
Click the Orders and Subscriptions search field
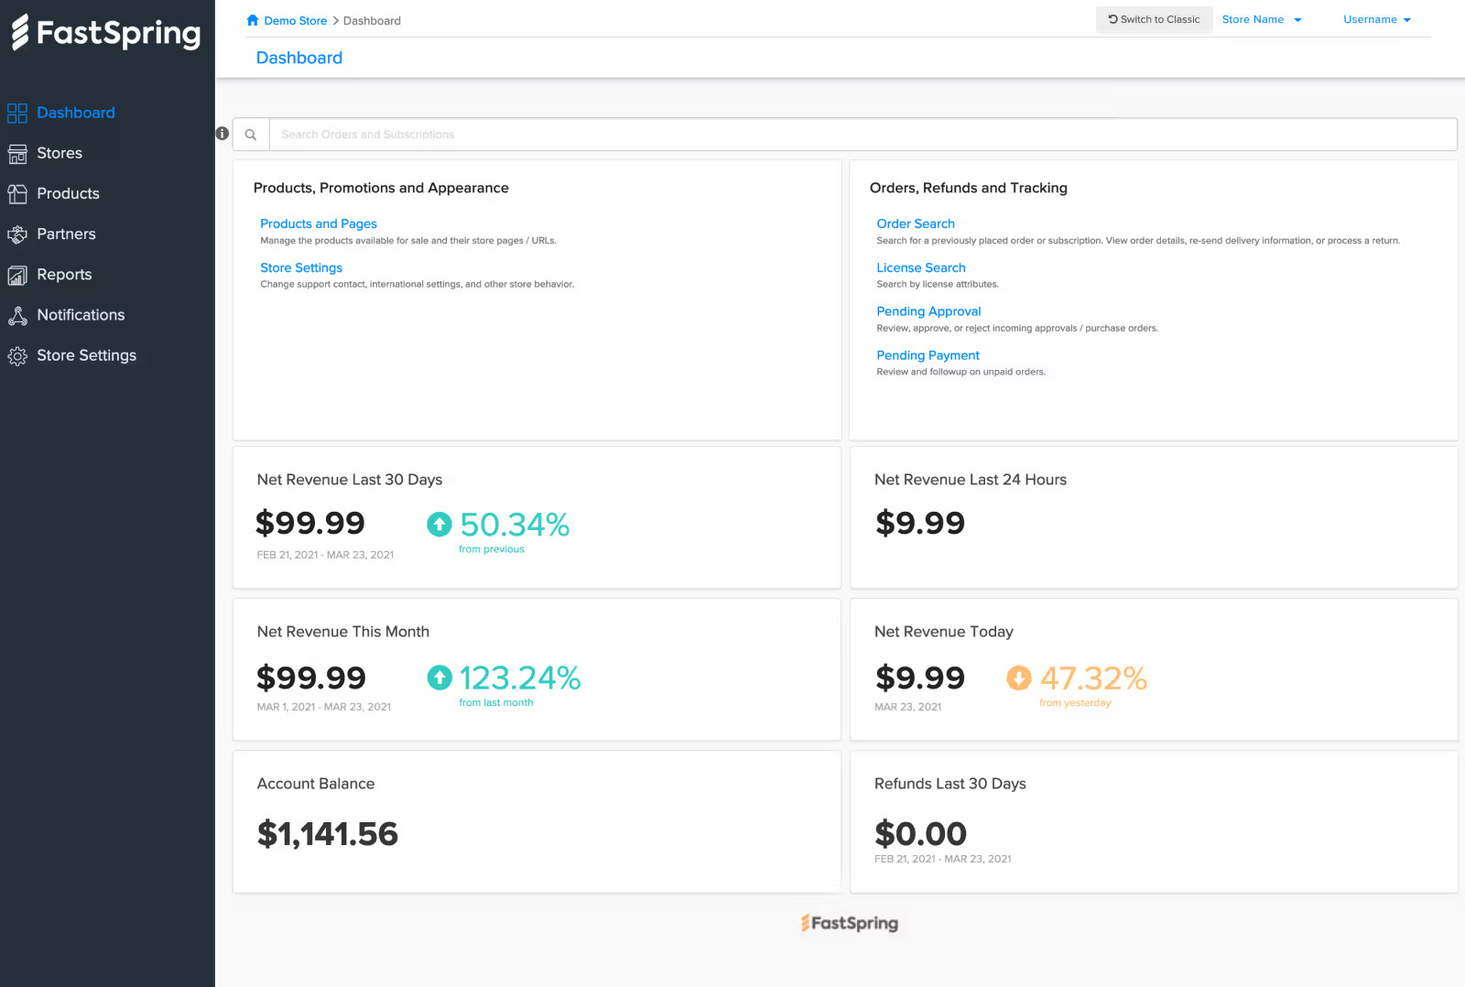pyautogui.click(x=700, y=133)
